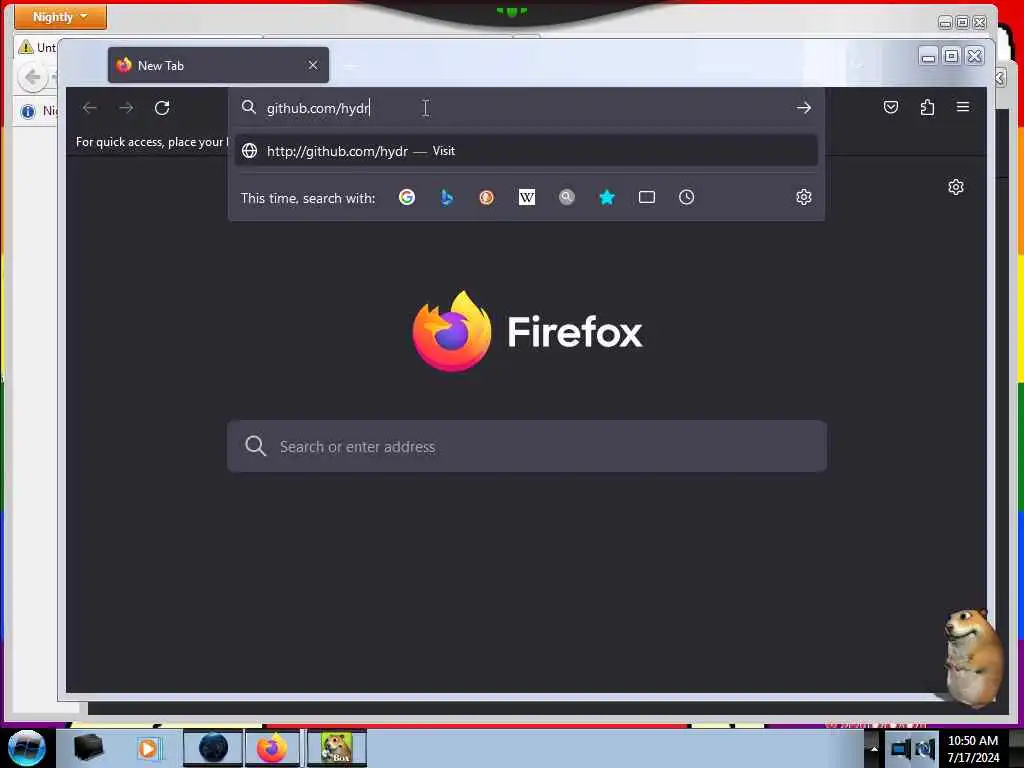Click the warning icon tab in the background window
Viewport: 1024px width, 768px height.
26,47
